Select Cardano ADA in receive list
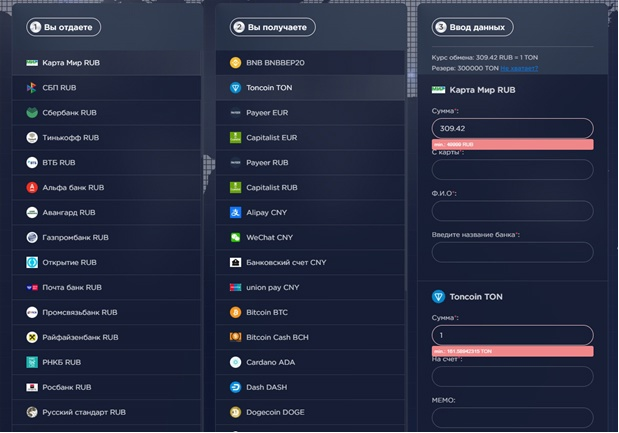The width and height of the screenshot is (619, 433). (310, 362)
